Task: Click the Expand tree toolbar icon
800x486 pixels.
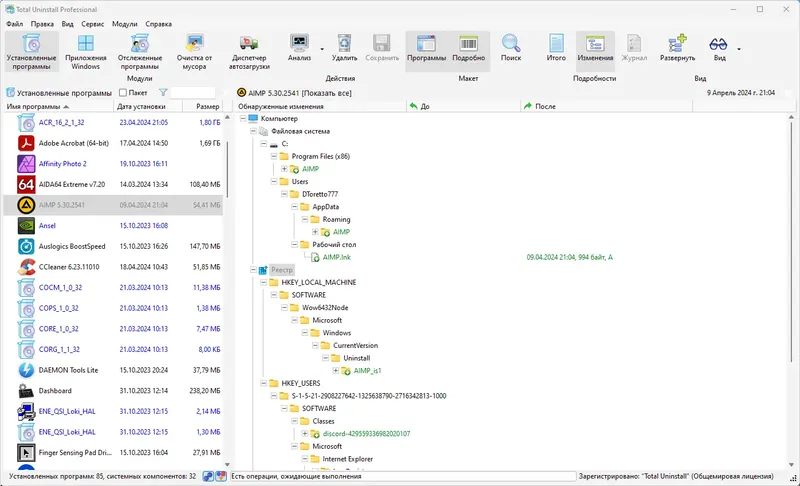Action: (678, 44)
